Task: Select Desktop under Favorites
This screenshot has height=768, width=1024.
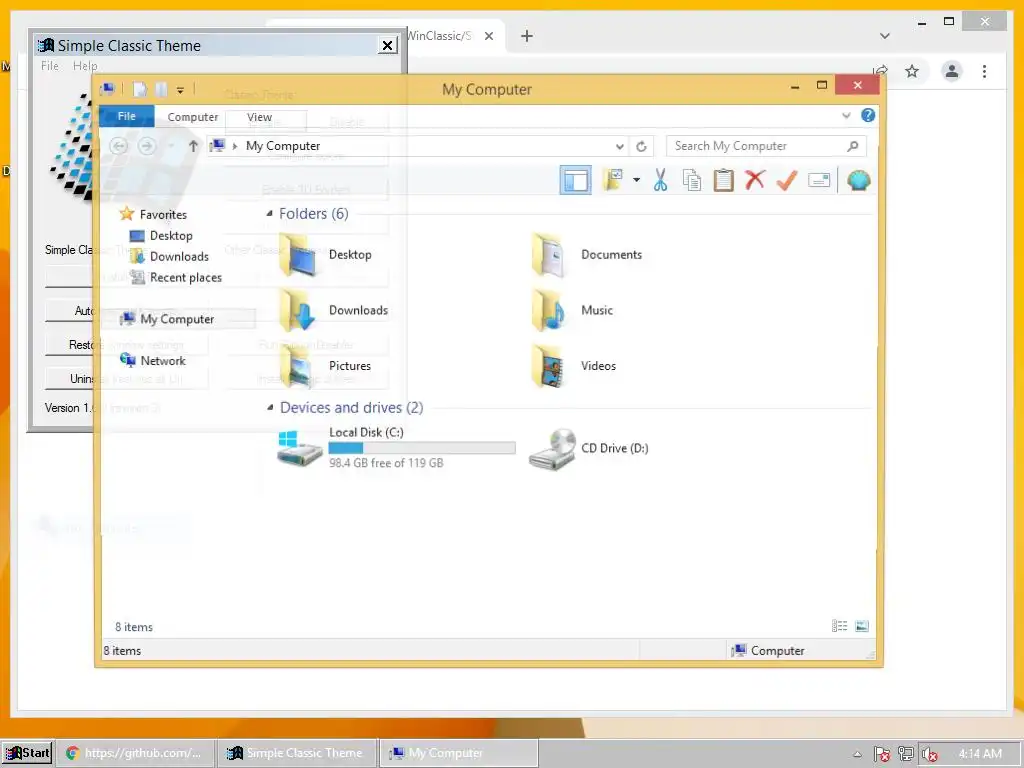Action: coord(161,236)
